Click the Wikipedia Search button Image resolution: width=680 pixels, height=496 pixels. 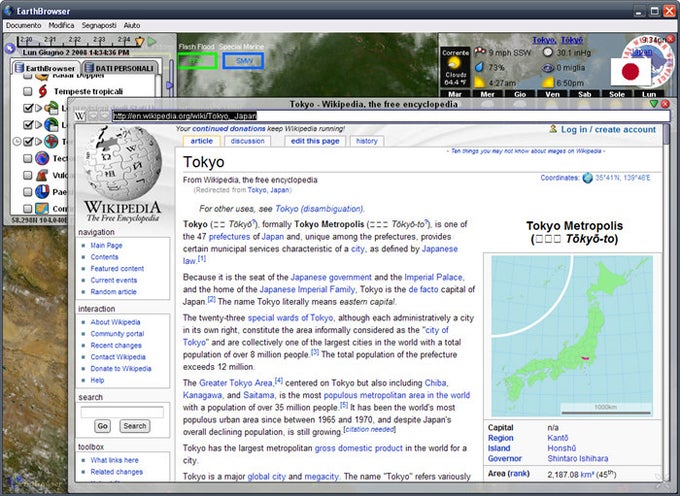click(x=135, y=426)
